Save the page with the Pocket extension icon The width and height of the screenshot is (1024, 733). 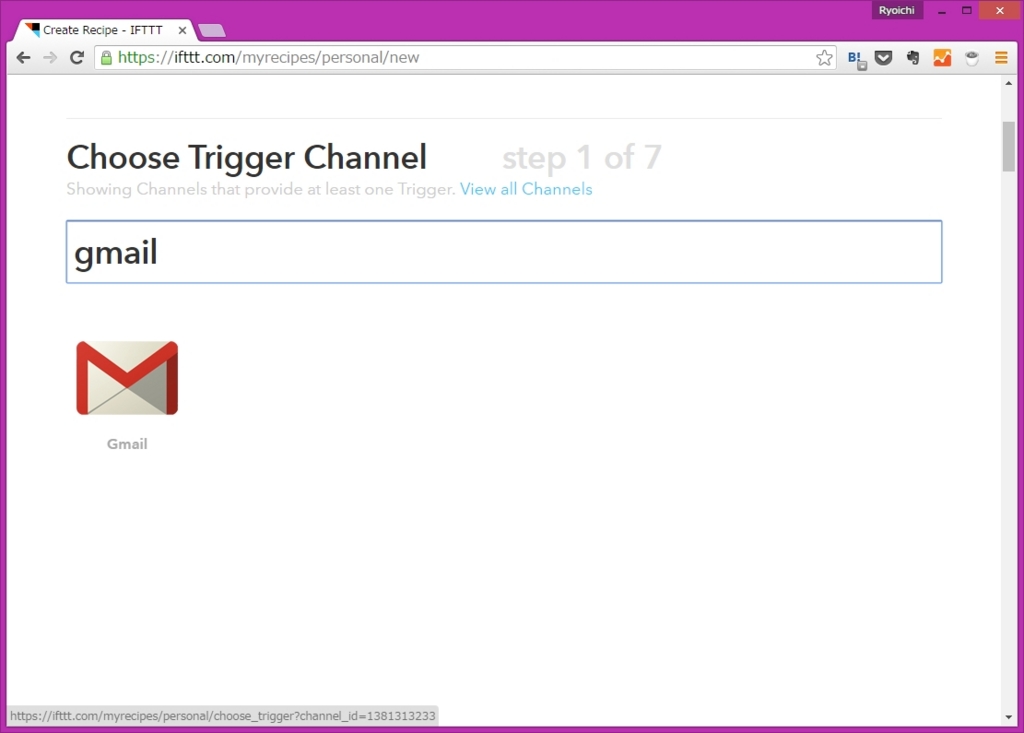click(884, 58)
